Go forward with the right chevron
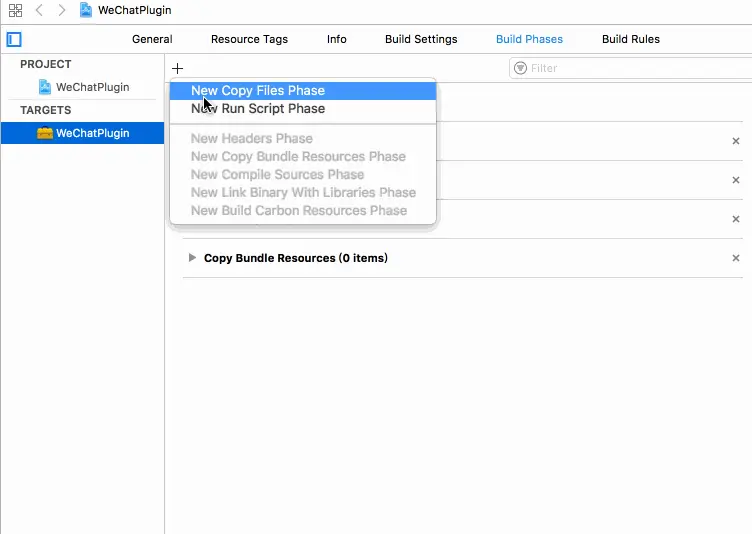This screenshot has width=752, height=534. coord(62,10)
